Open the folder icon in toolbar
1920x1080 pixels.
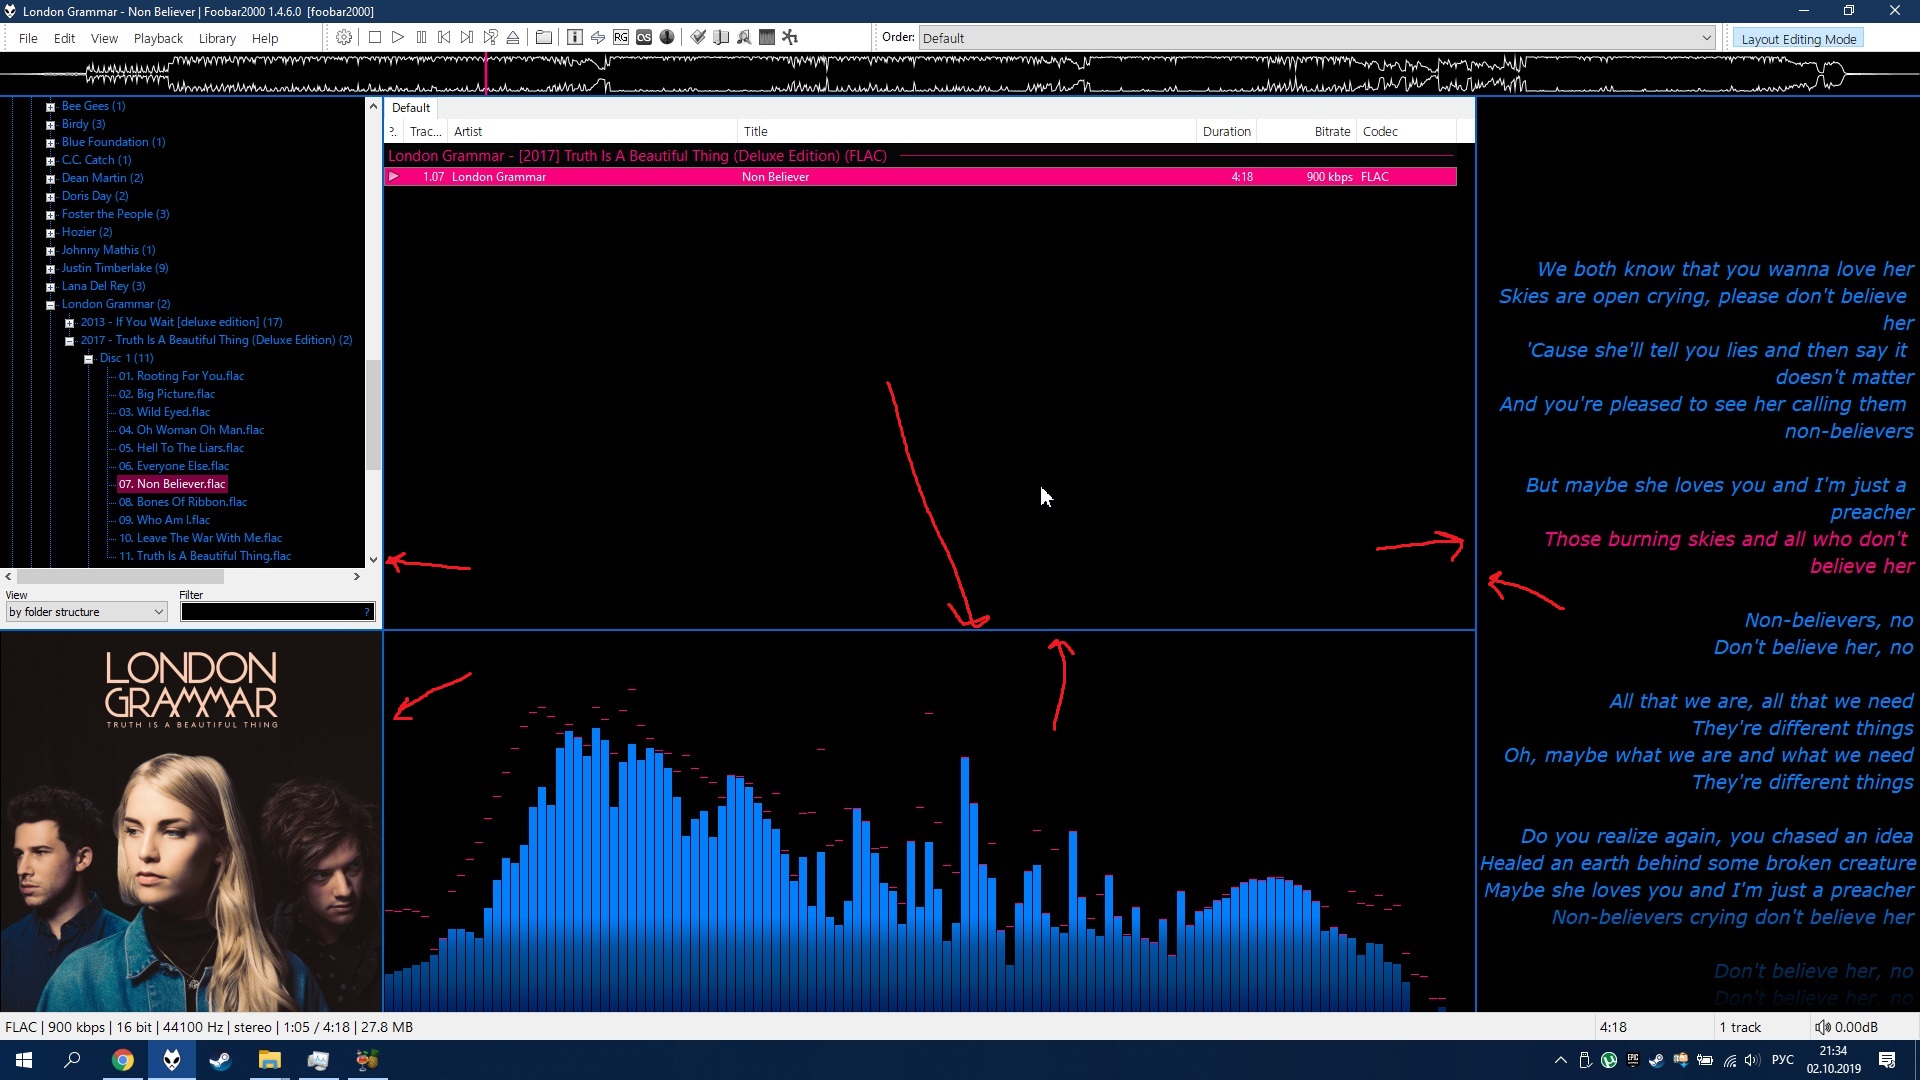[x=544, y=37]
